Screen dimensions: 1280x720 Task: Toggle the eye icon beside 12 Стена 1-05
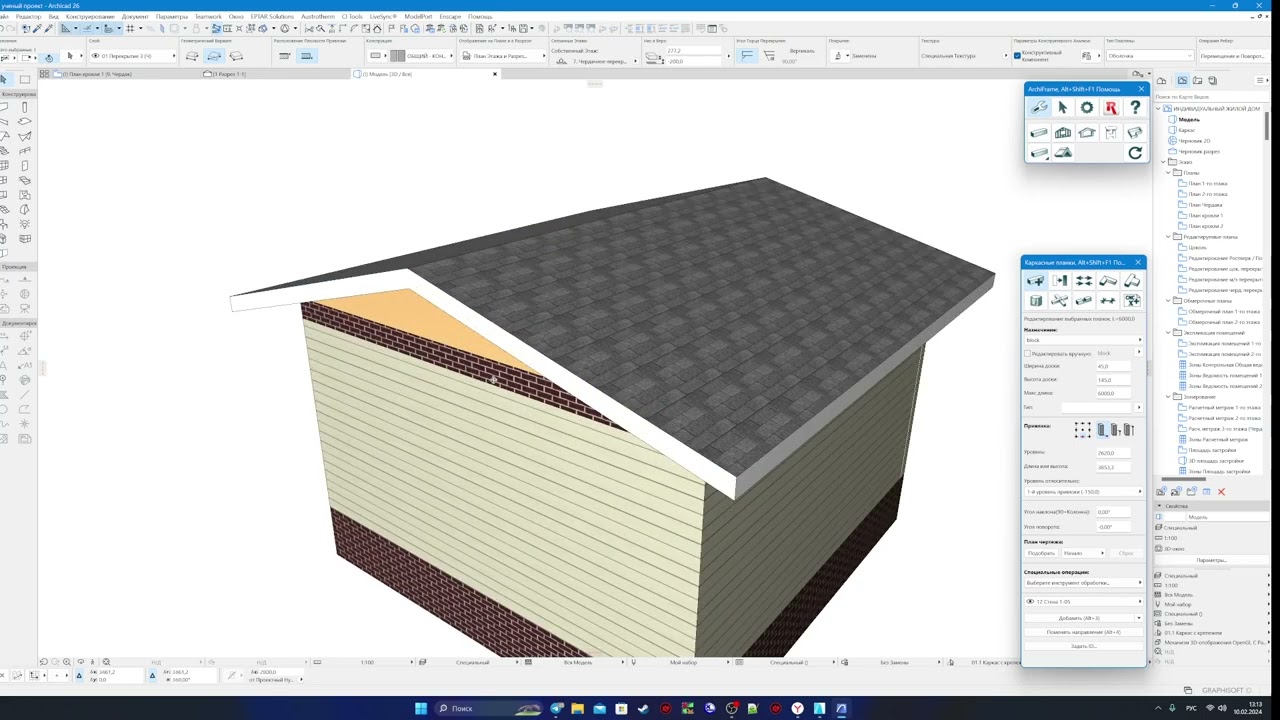point(1030,602)
